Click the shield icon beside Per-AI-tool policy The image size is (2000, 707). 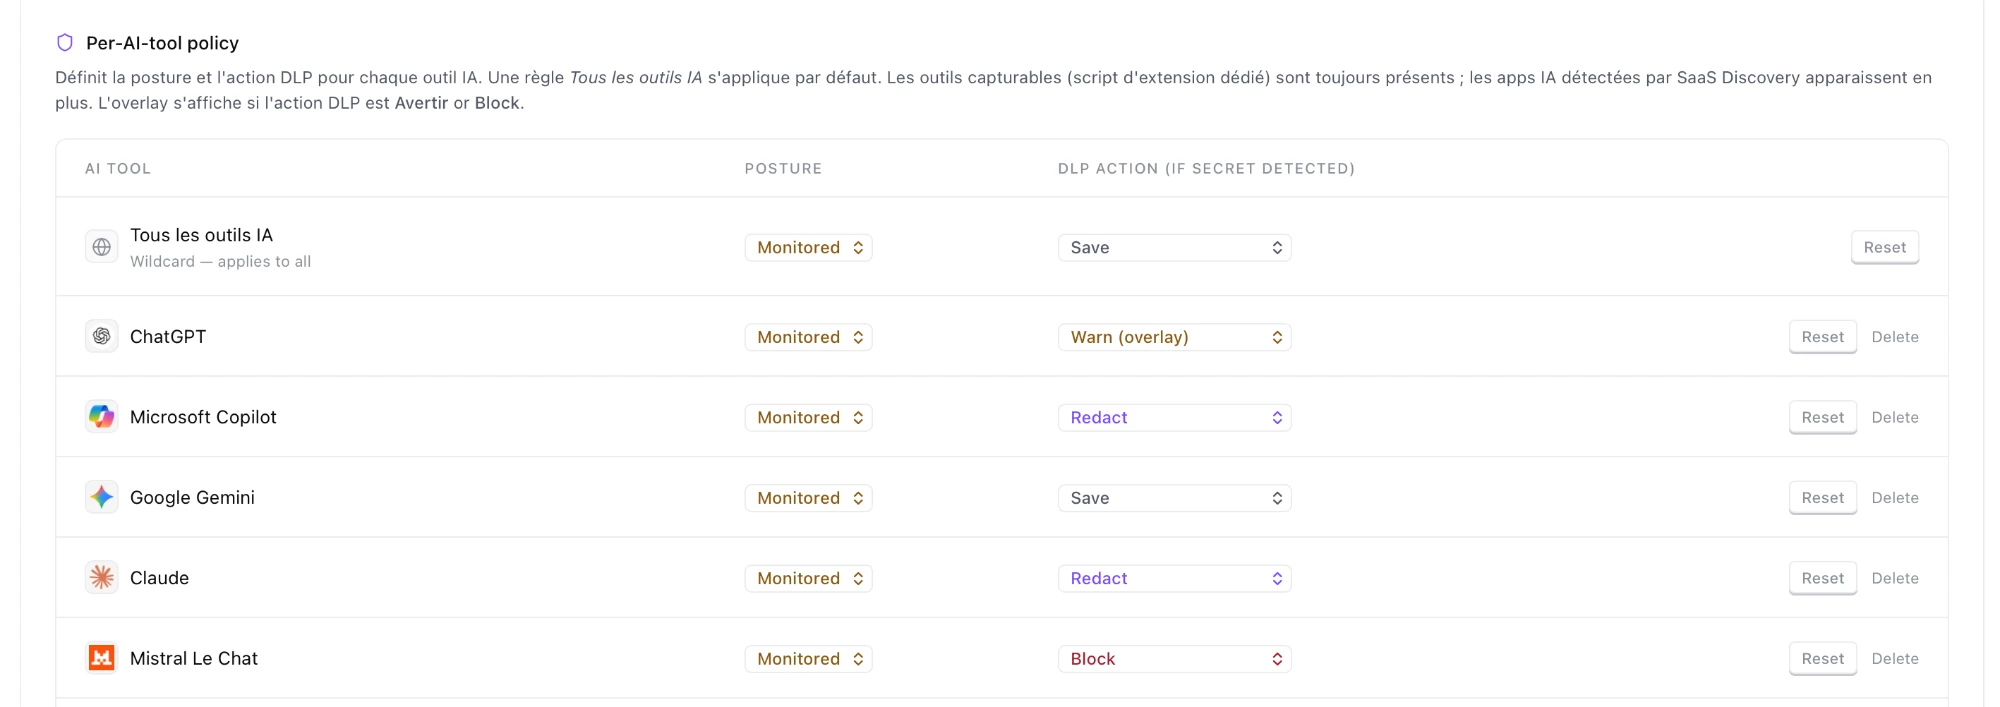65,42
